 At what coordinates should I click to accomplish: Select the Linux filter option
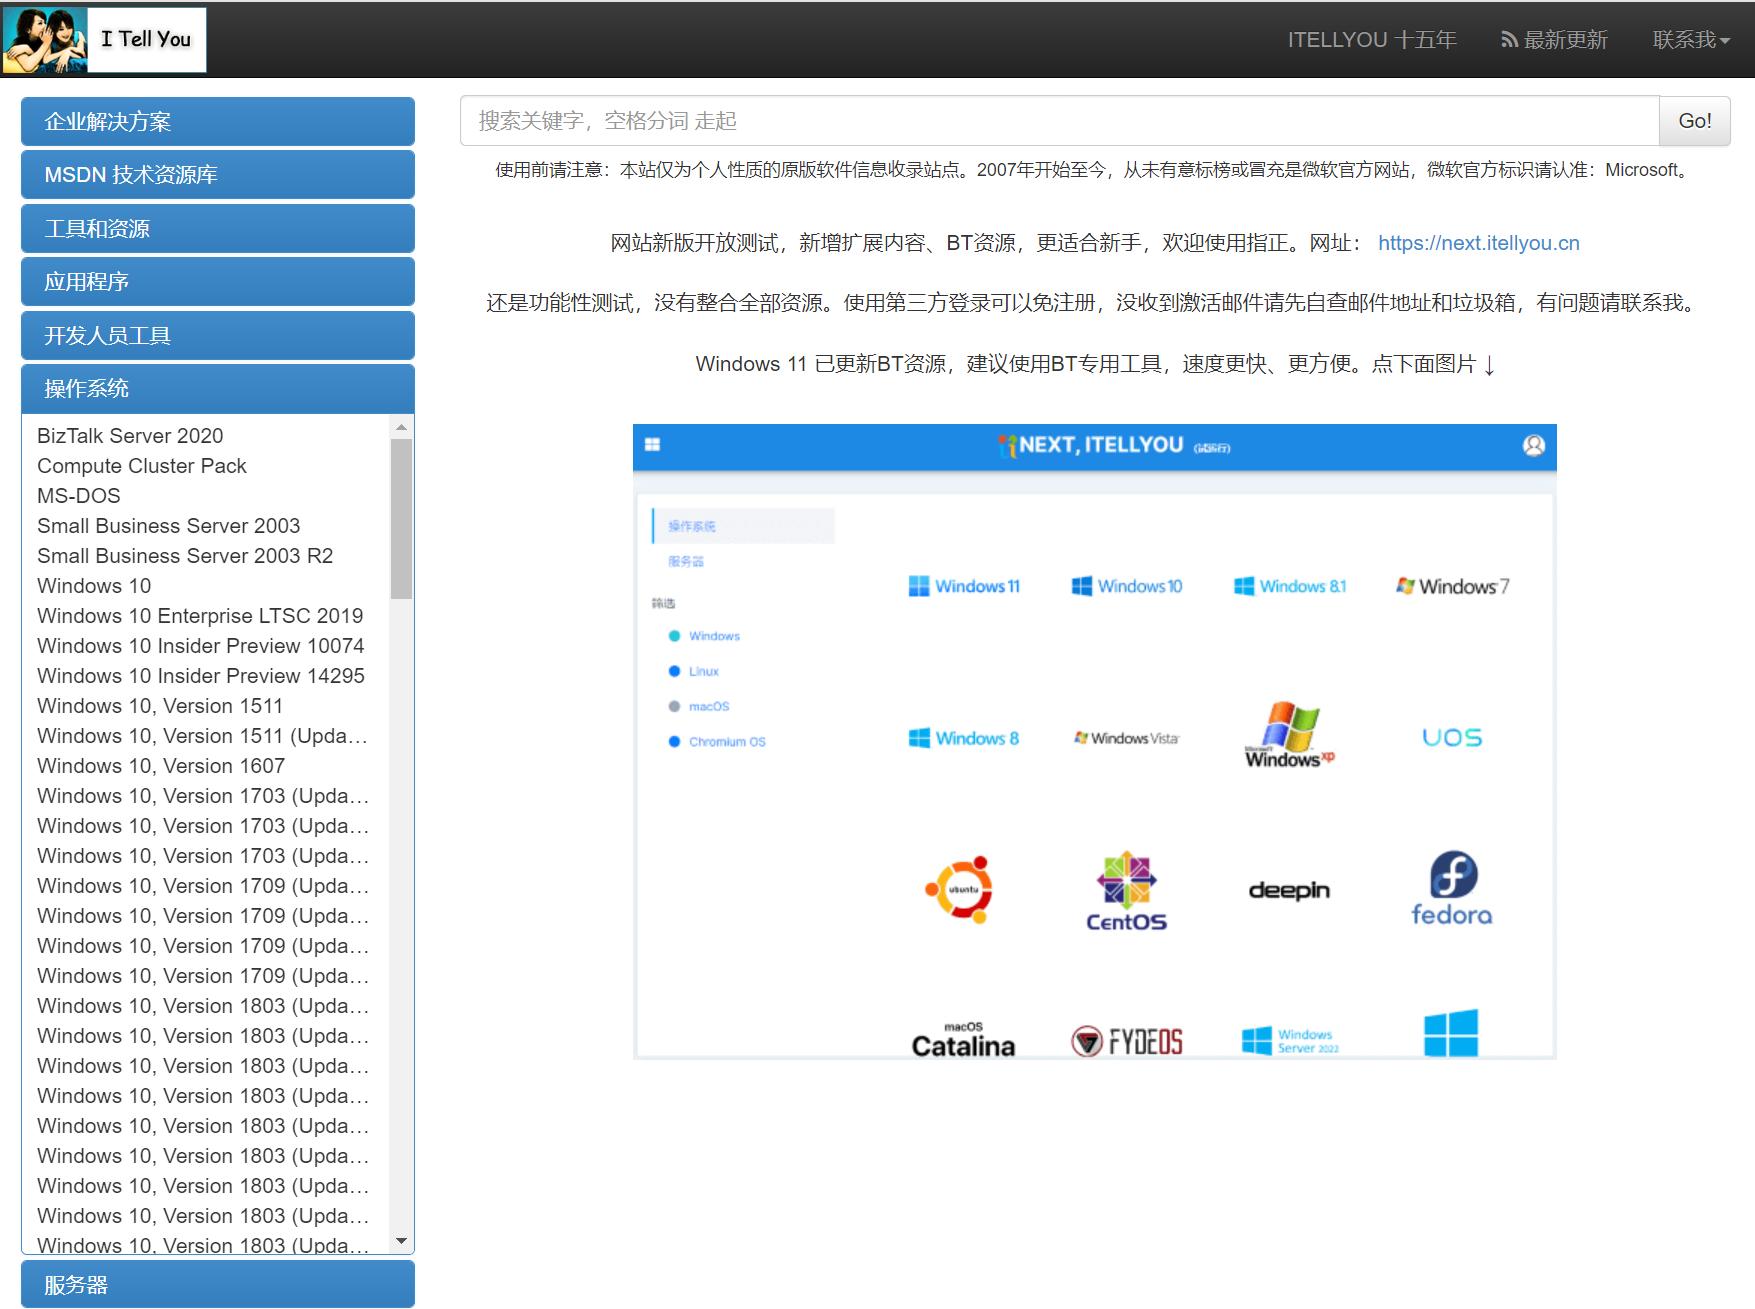coord(703,671)
